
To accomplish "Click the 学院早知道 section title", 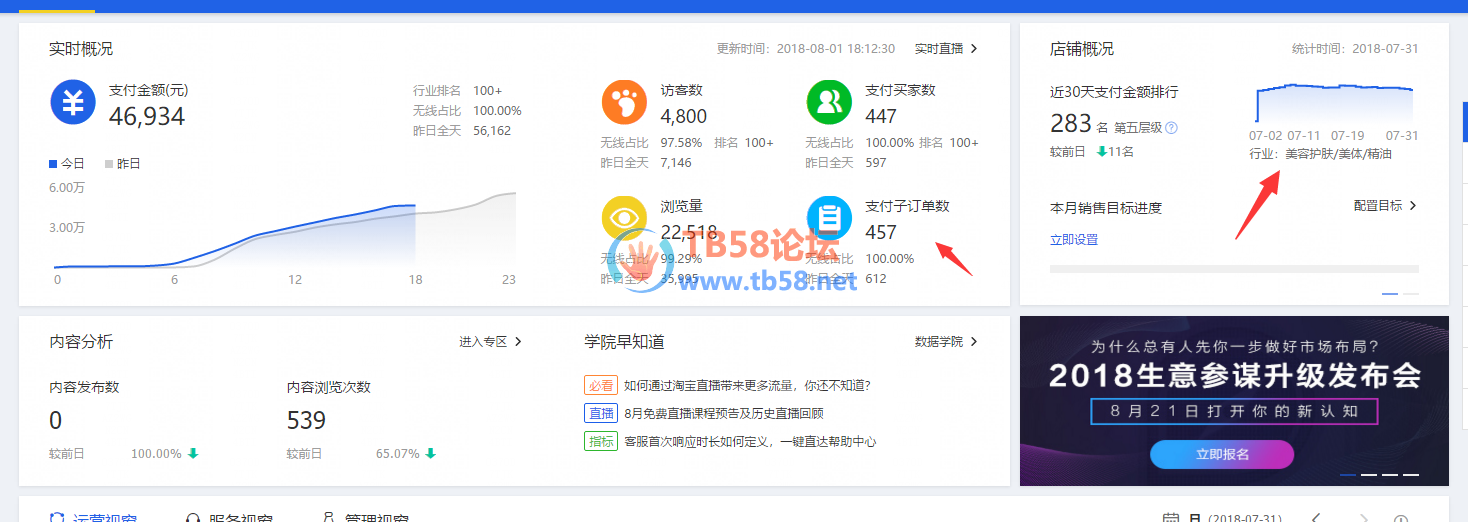I will click(x=624, y=342).
